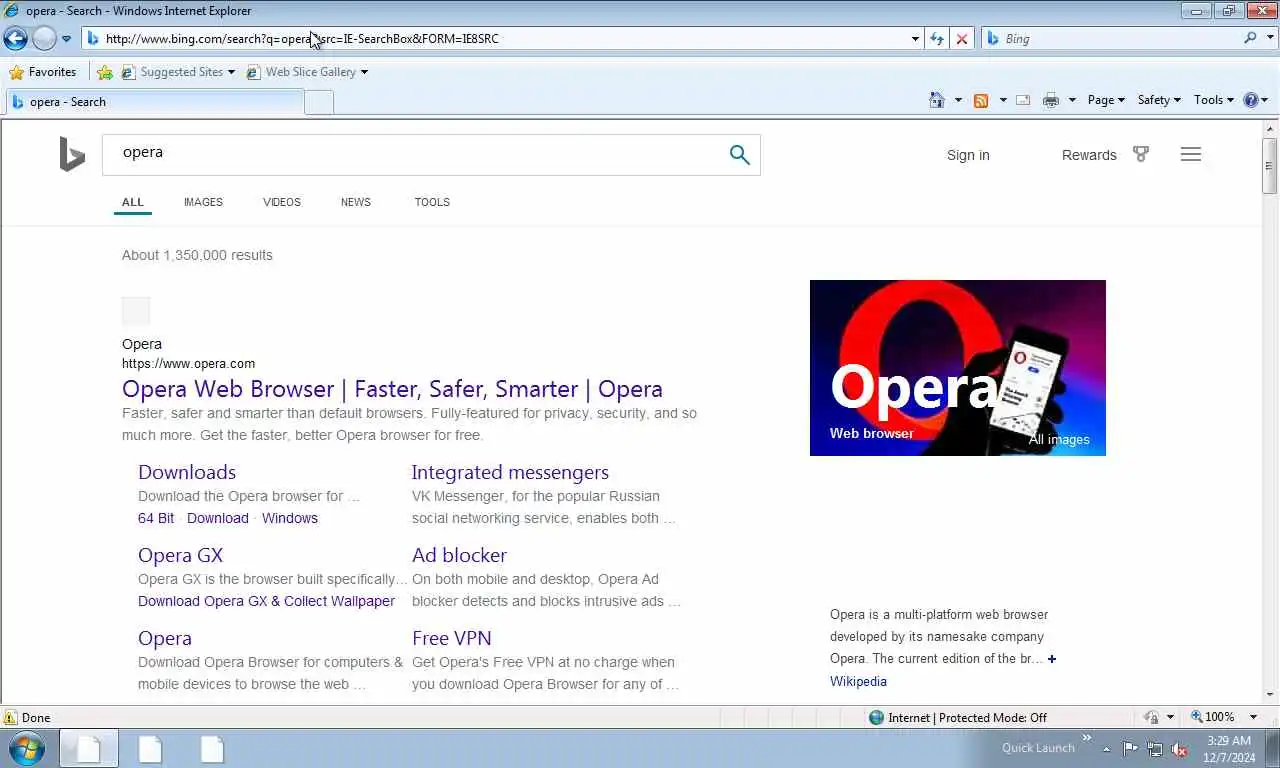This screenshot has width=1280, height=768.
Task: Select the ALL results tab
Action: point(133,202)
